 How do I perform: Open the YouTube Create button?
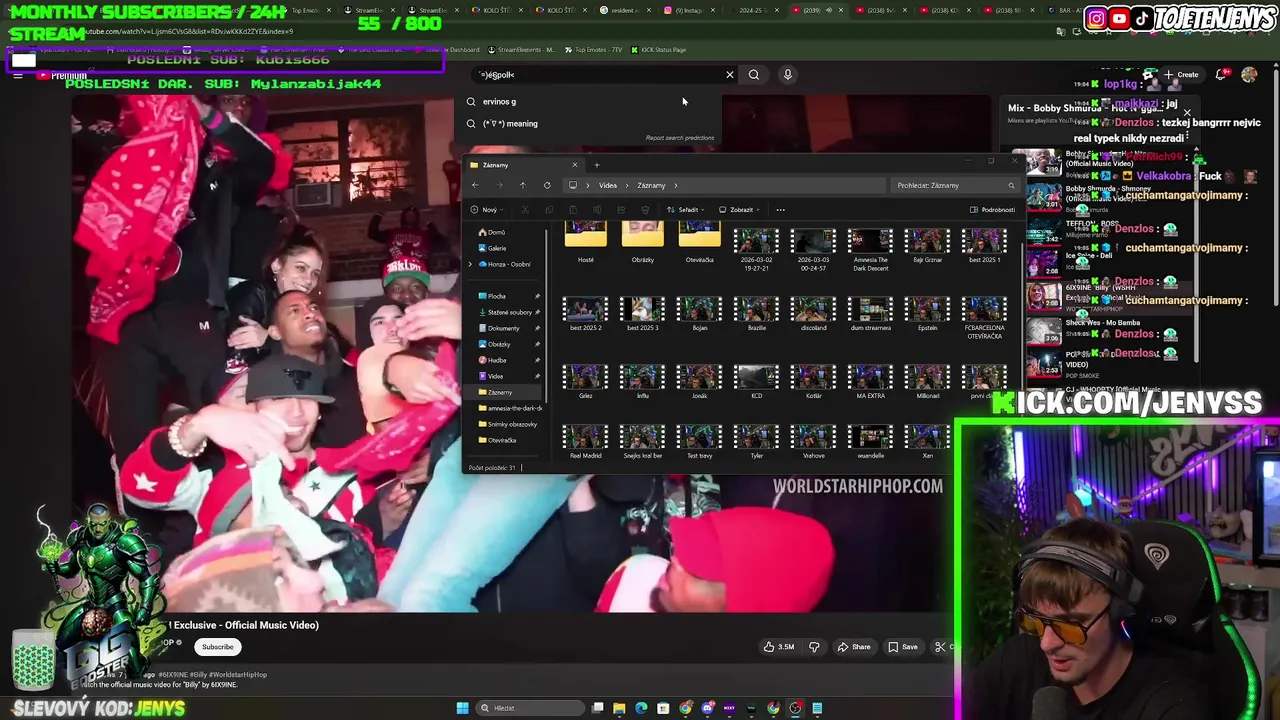(x=1180, y=74)
